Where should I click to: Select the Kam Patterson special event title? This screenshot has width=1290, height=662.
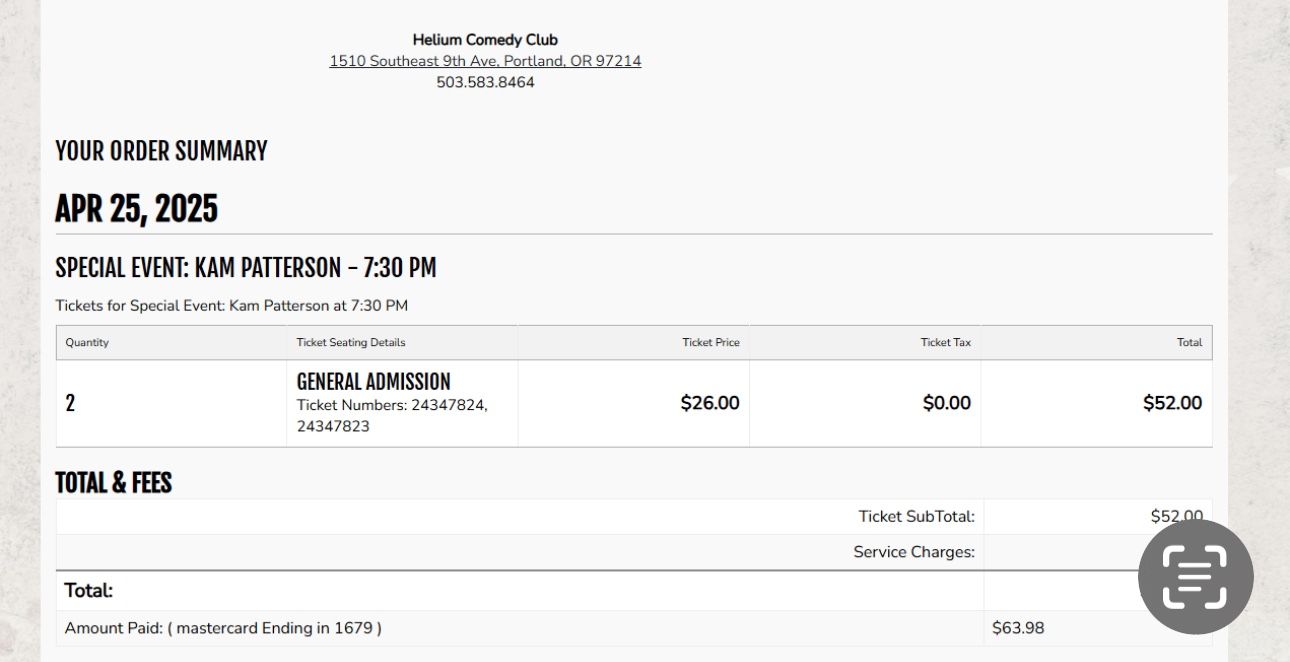coord(245,268)
